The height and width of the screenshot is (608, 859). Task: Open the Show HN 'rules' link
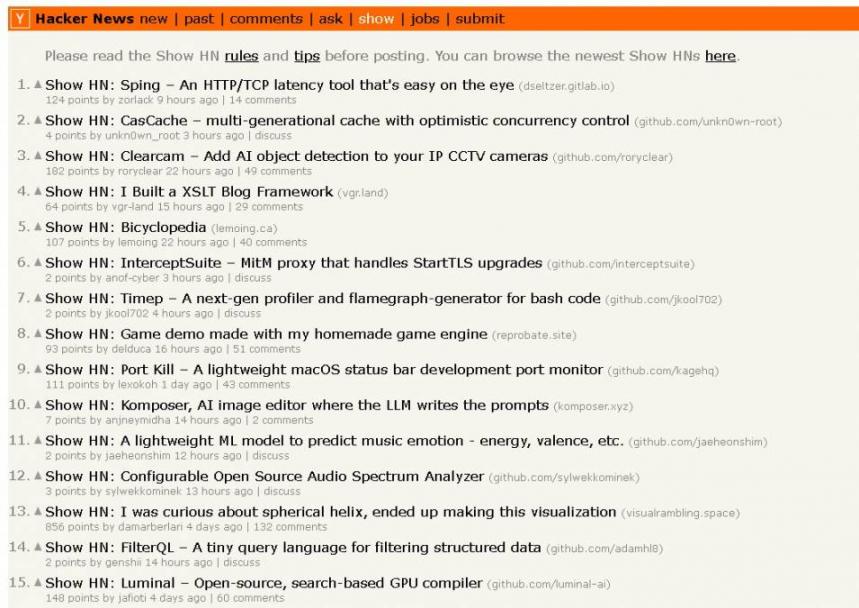tap(242, 56)
